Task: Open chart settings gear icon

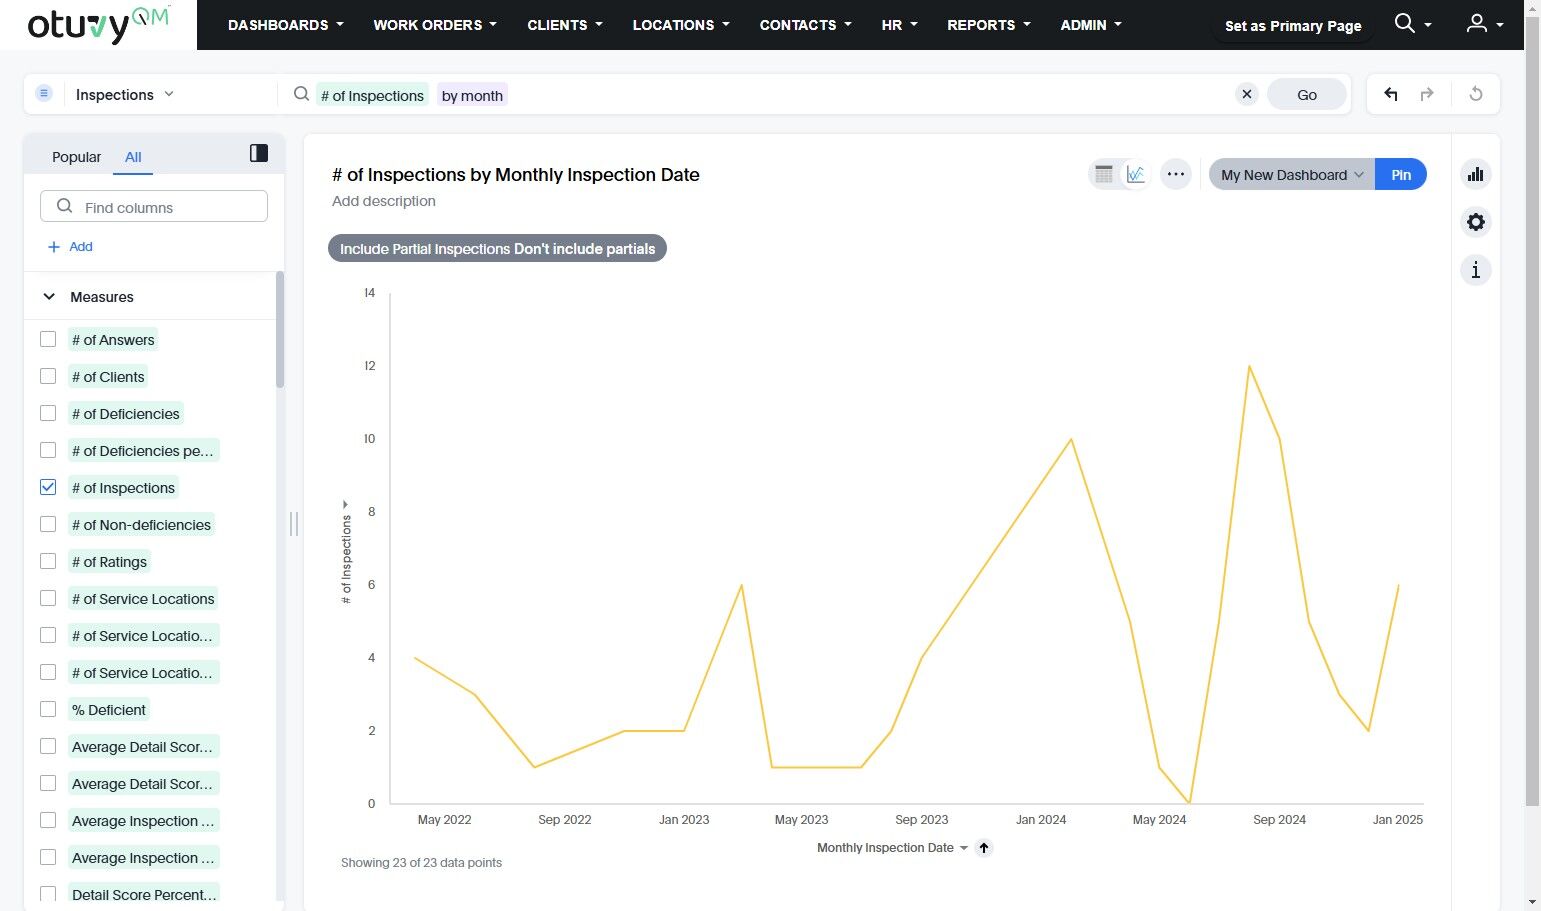Action: 1475,222
